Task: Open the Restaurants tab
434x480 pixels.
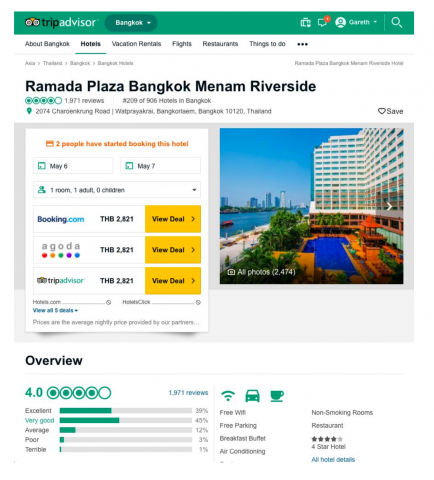Action: (x=220, y=44)
